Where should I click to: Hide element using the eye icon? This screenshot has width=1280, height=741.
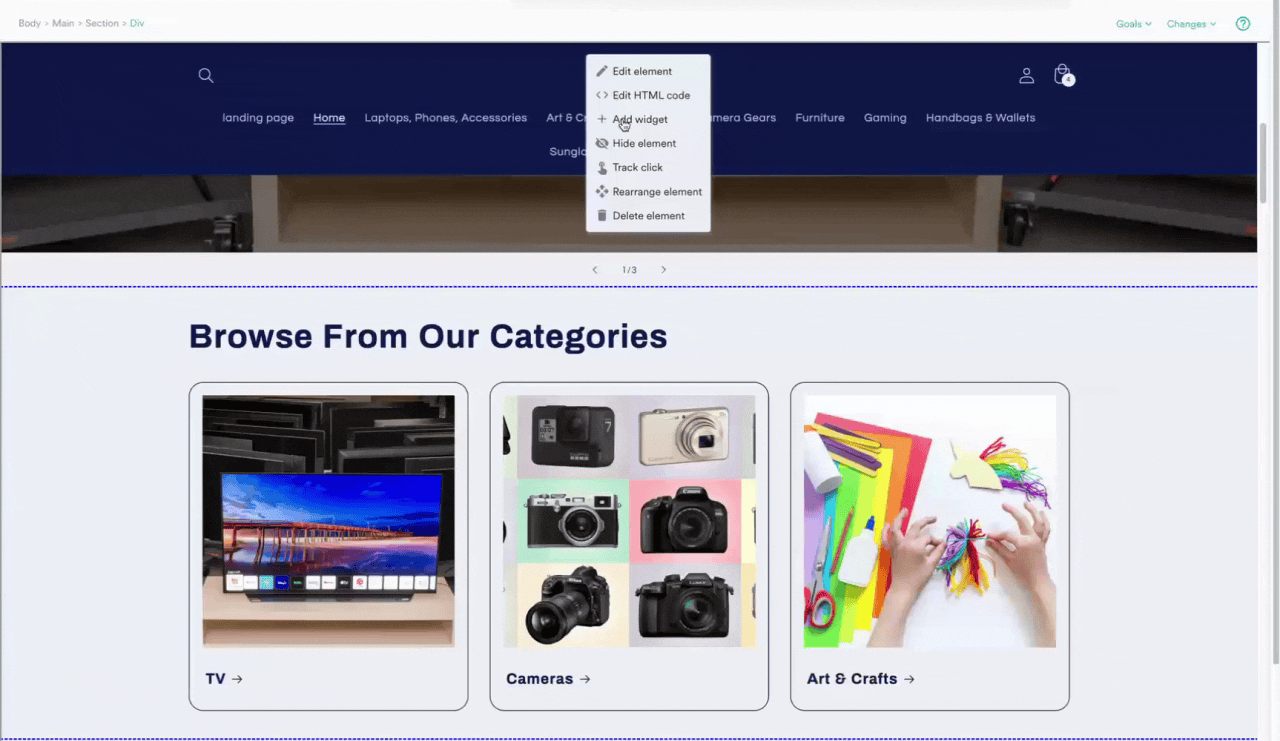click(601, 143)
